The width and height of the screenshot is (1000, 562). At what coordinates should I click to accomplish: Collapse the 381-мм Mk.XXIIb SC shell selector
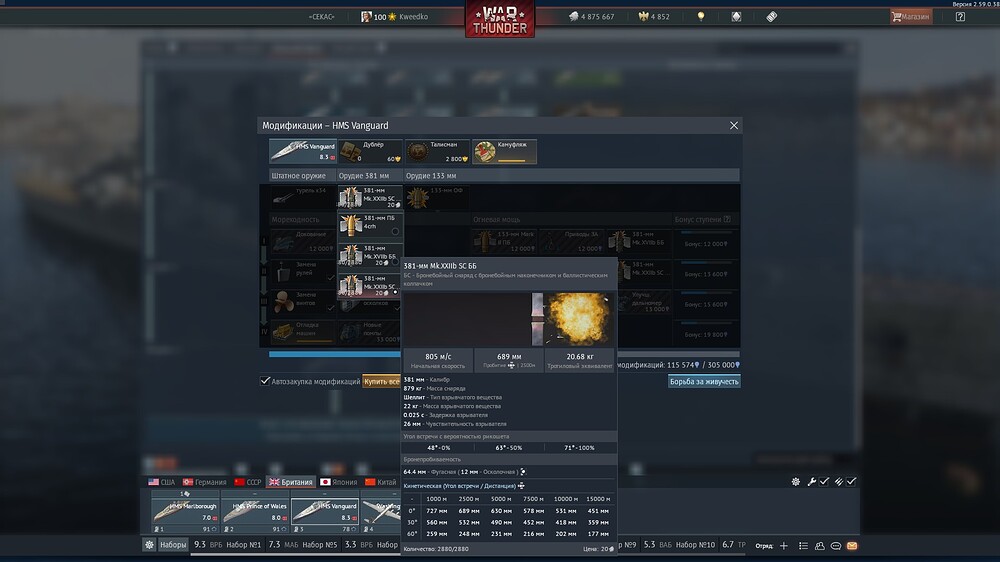[370, 197]
